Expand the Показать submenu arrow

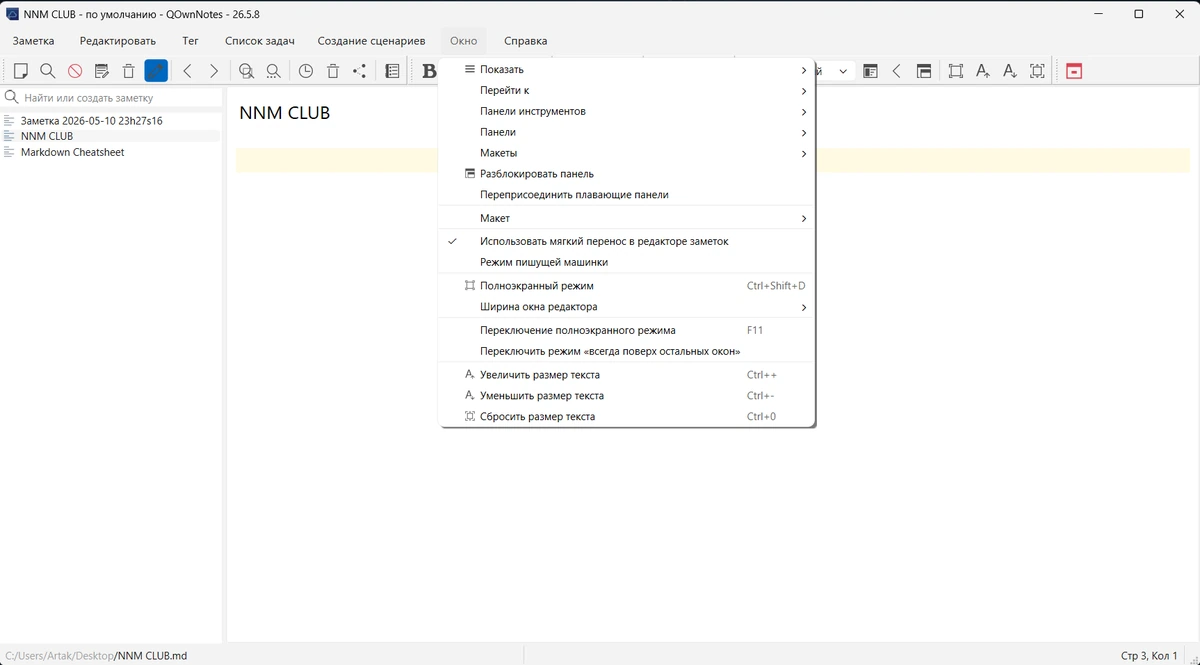click(804, 70)
